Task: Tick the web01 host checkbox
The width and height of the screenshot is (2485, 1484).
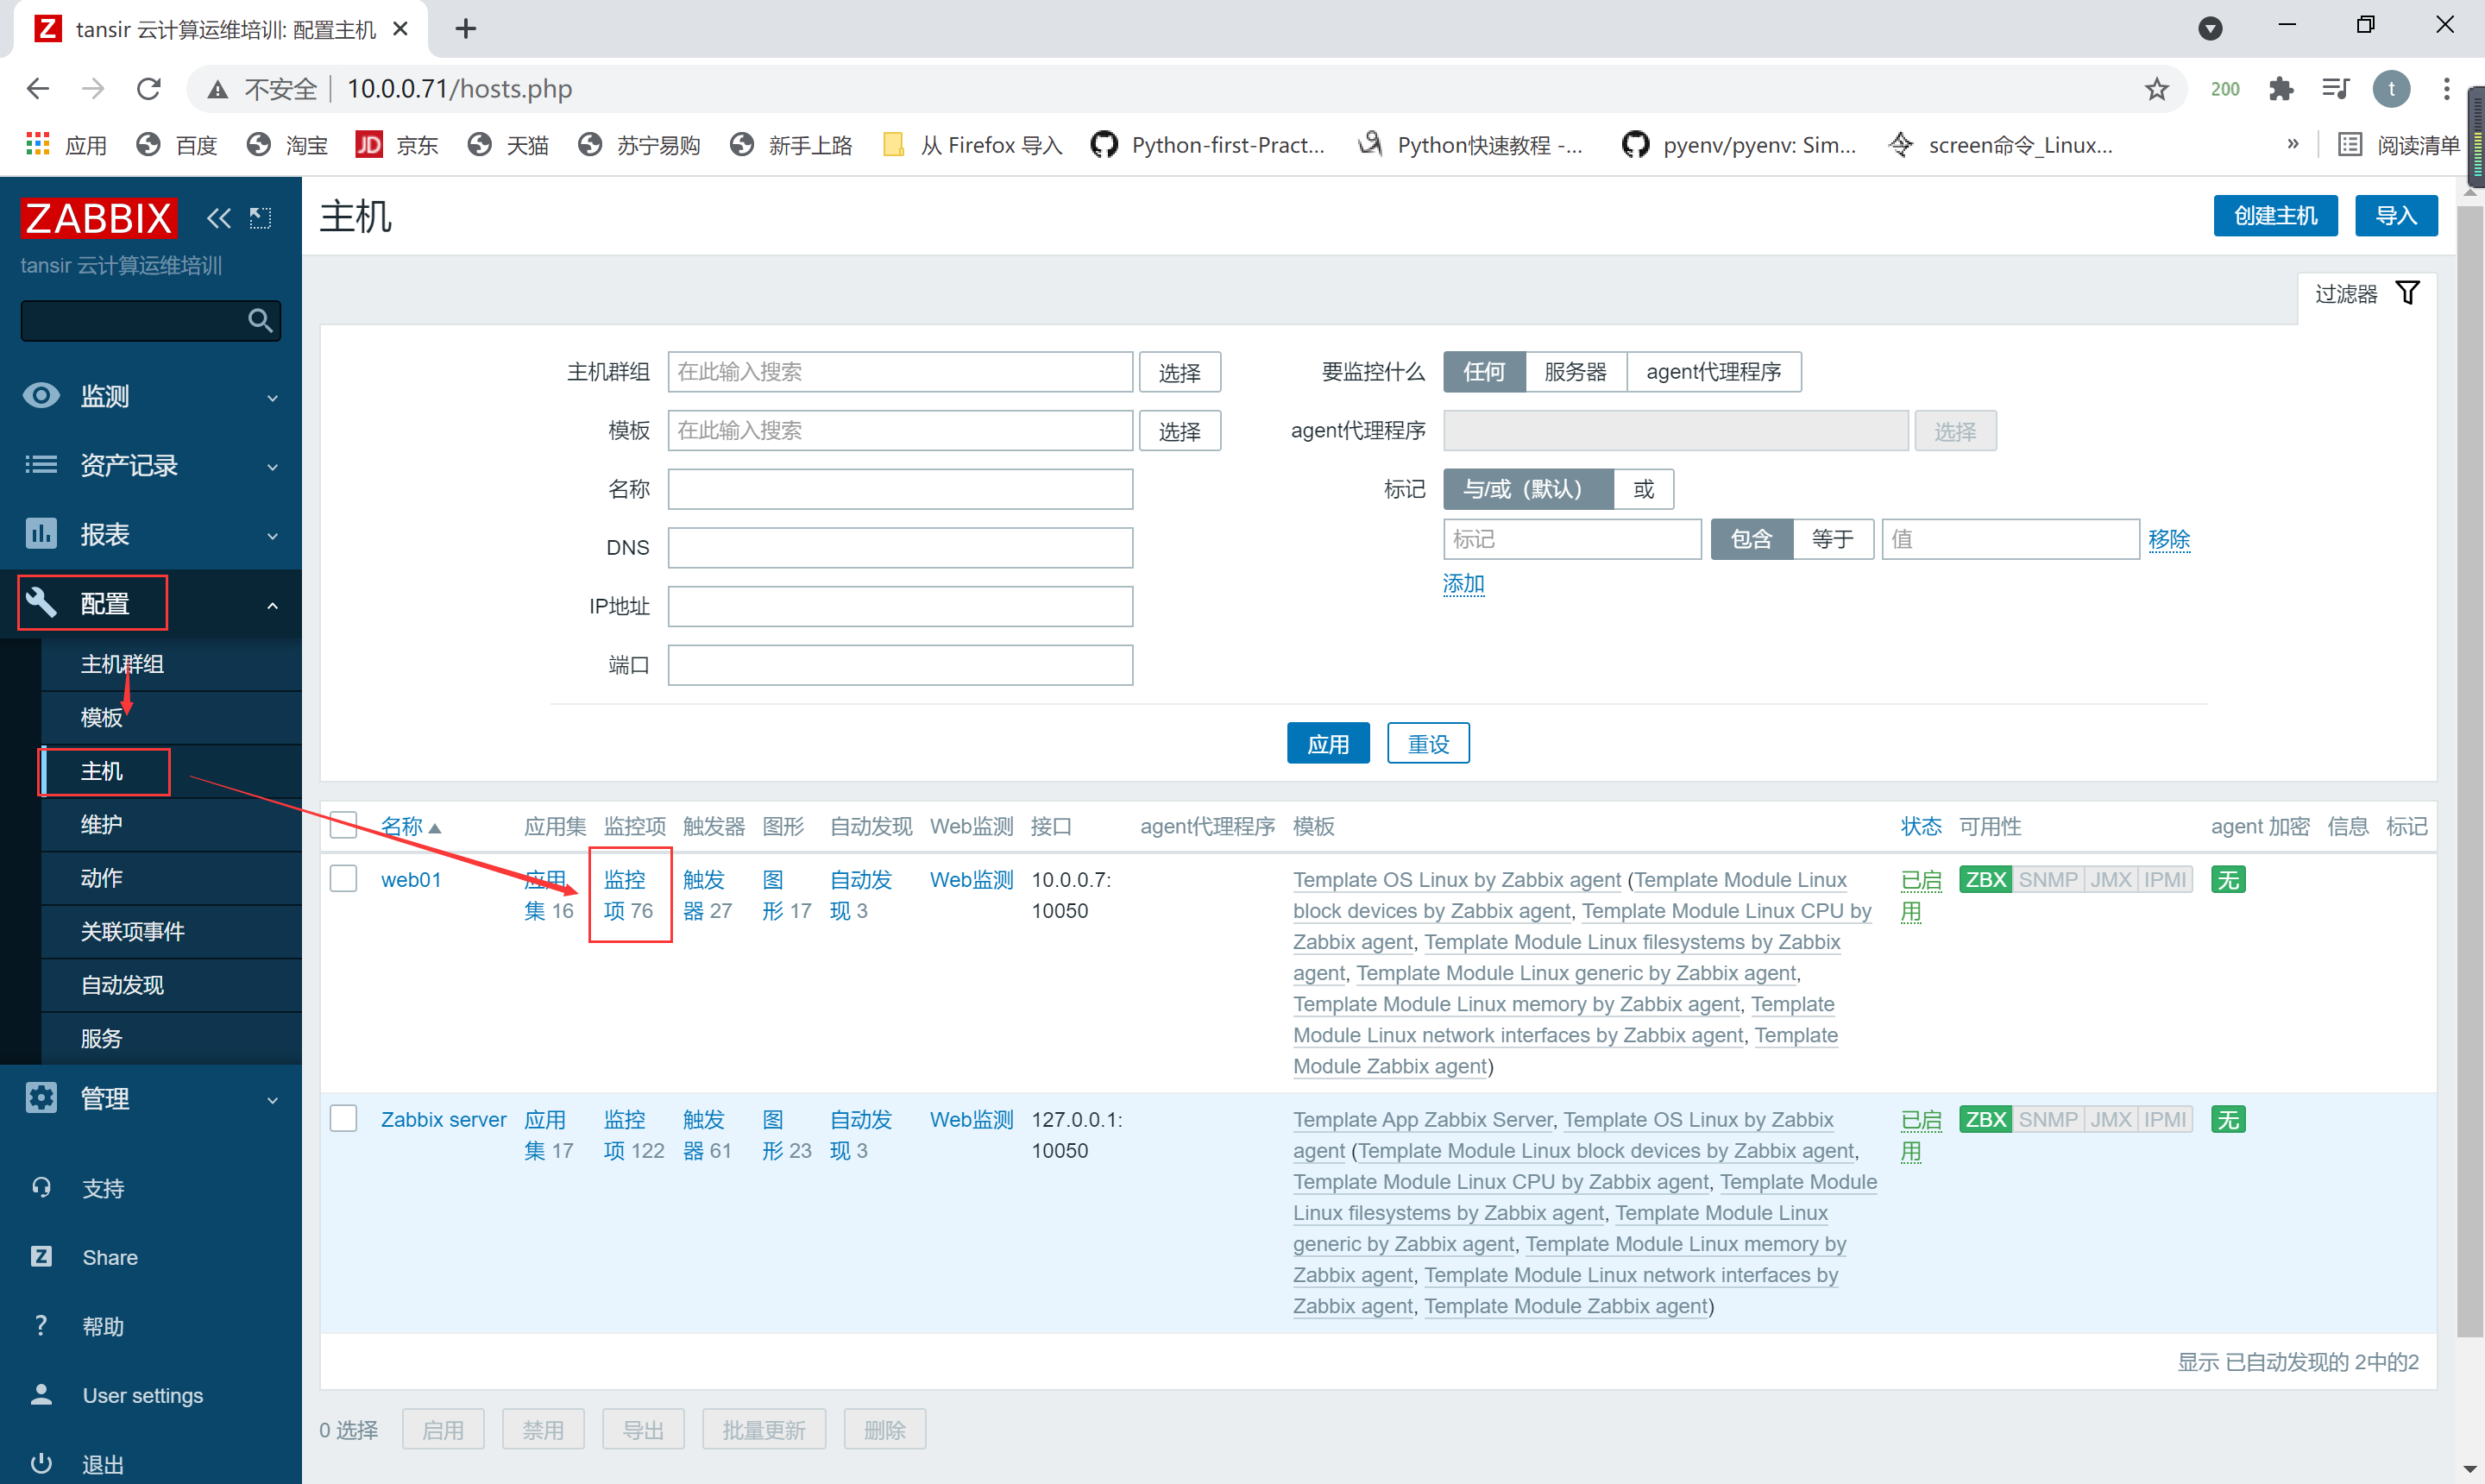Action: 343,878
